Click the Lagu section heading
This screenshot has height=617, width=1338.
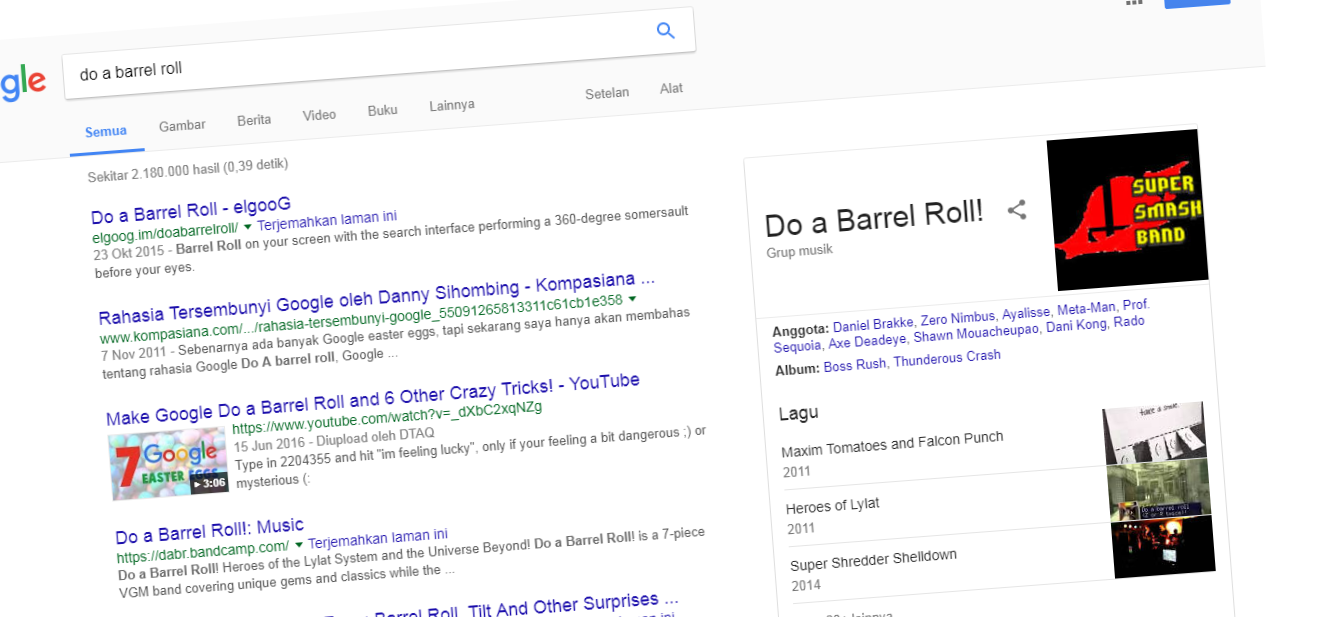tap(798, 412)
